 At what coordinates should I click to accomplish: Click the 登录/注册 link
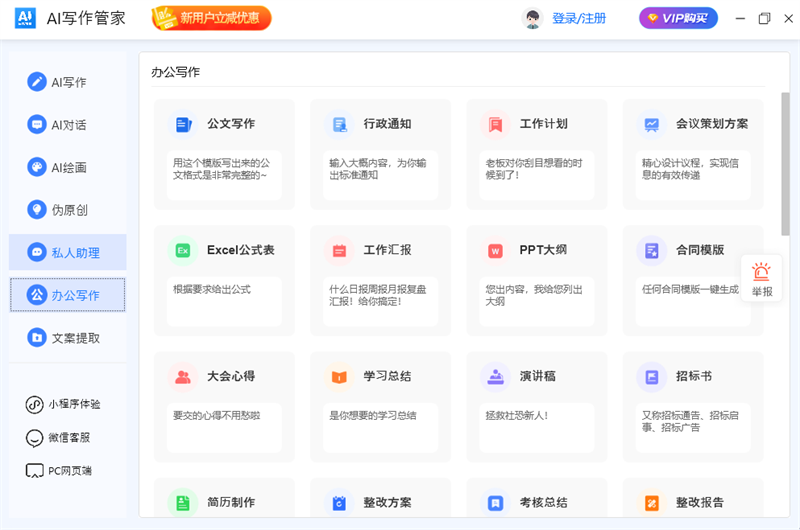tap(579, 18)
